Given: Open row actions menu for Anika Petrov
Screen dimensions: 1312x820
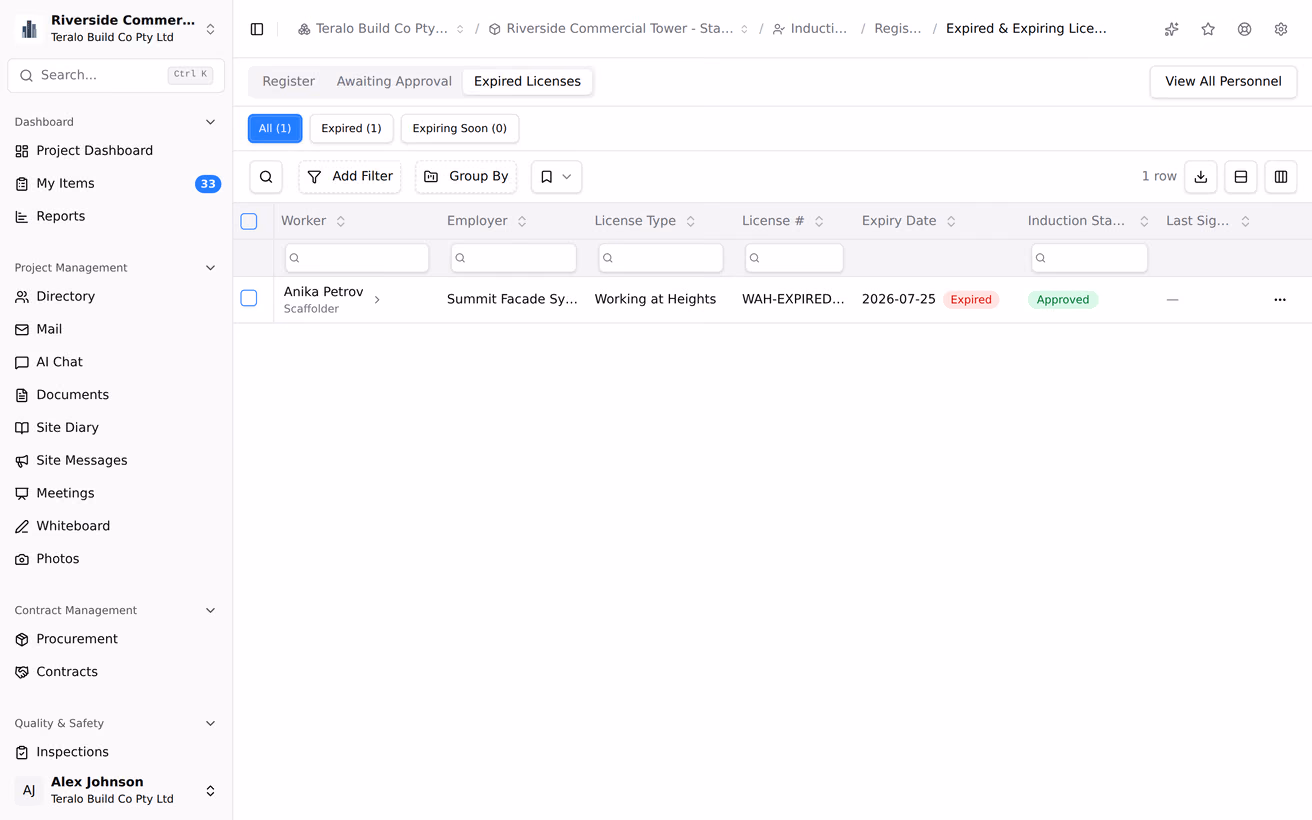Looking at the screenshot, I should [1280, 300].
